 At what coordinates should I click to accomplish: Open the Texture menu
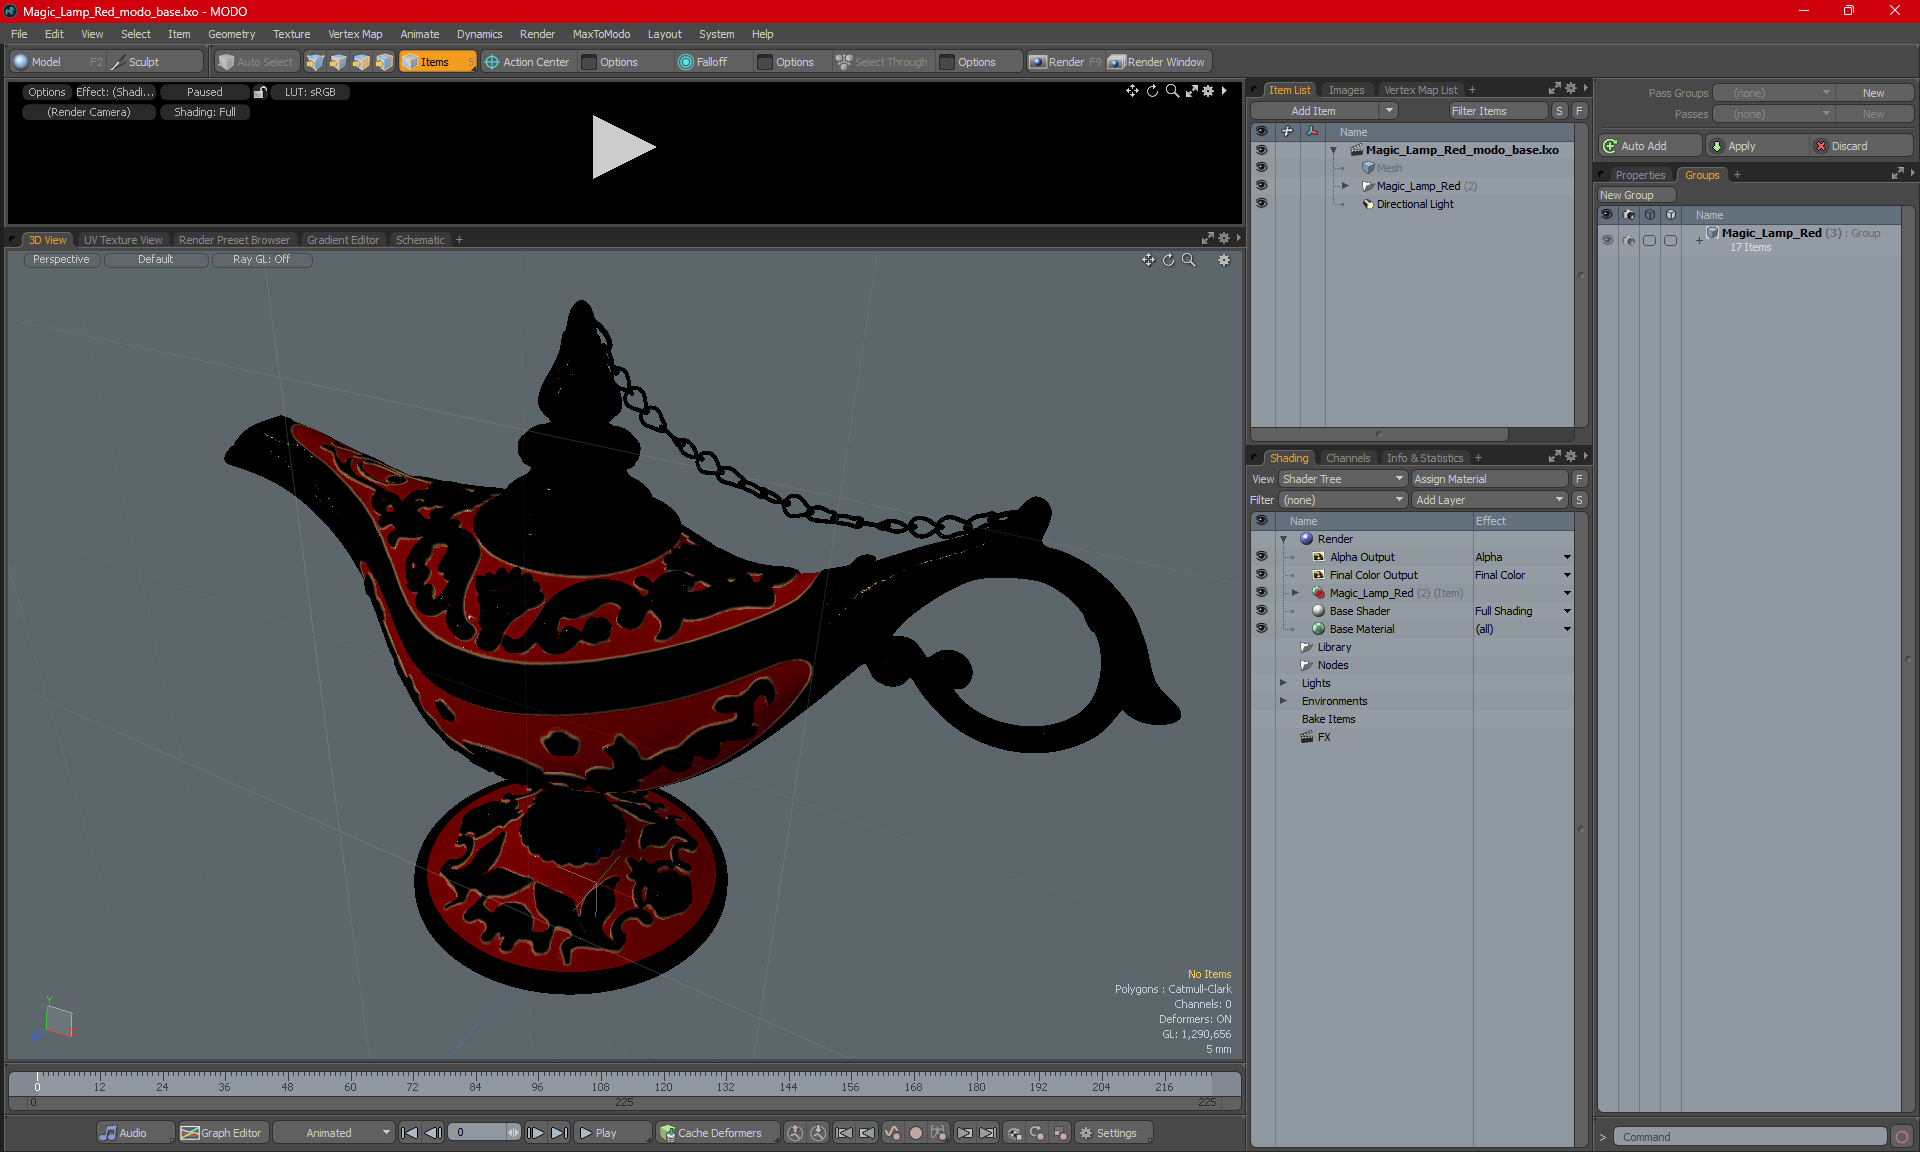pos(291,34)
